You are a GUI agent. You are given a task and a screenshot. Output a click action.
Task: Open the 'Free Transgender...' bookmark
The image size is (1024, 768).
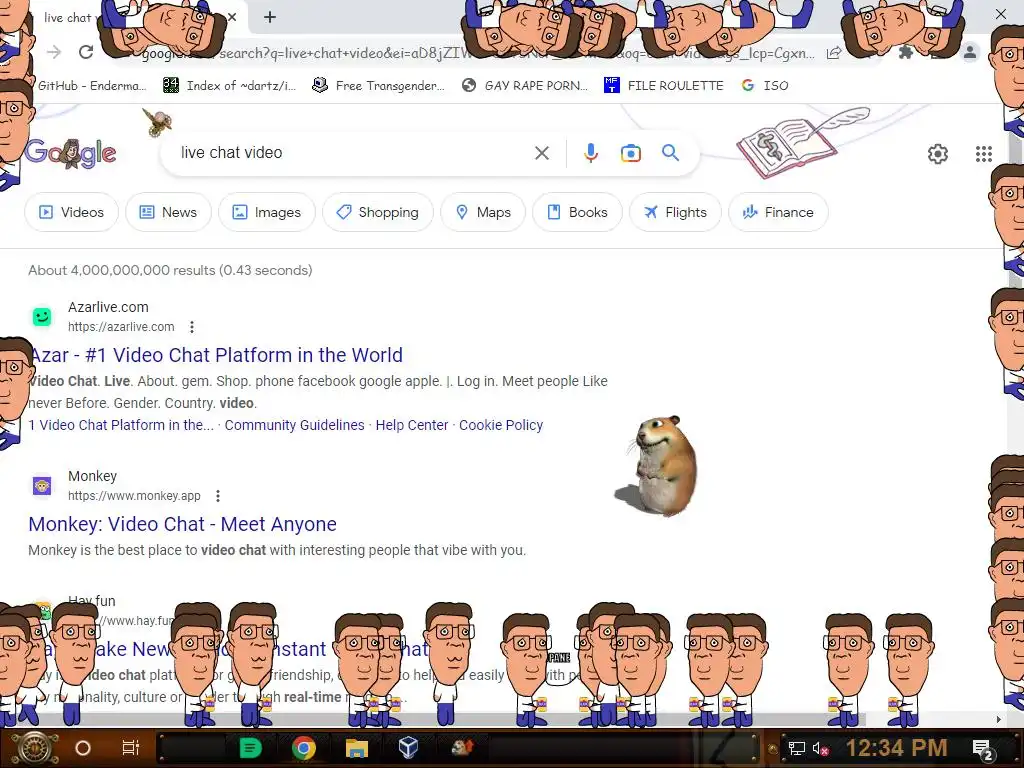pyautogui.click(x=378, y=86)
